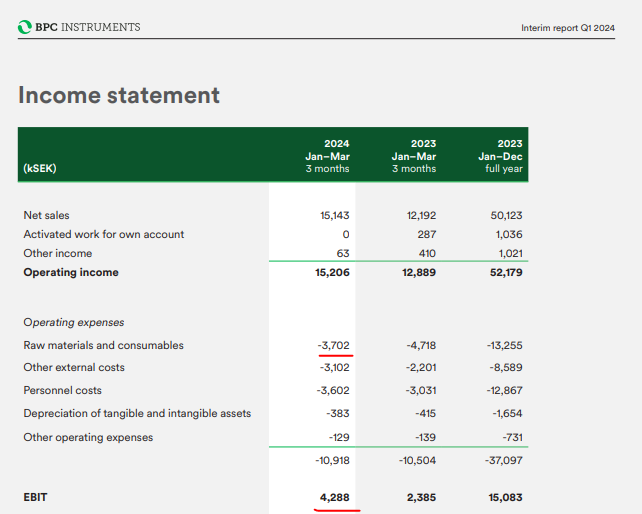Select Personnel costs value -3,602
The image size is (642, 514).
point(333,390)
